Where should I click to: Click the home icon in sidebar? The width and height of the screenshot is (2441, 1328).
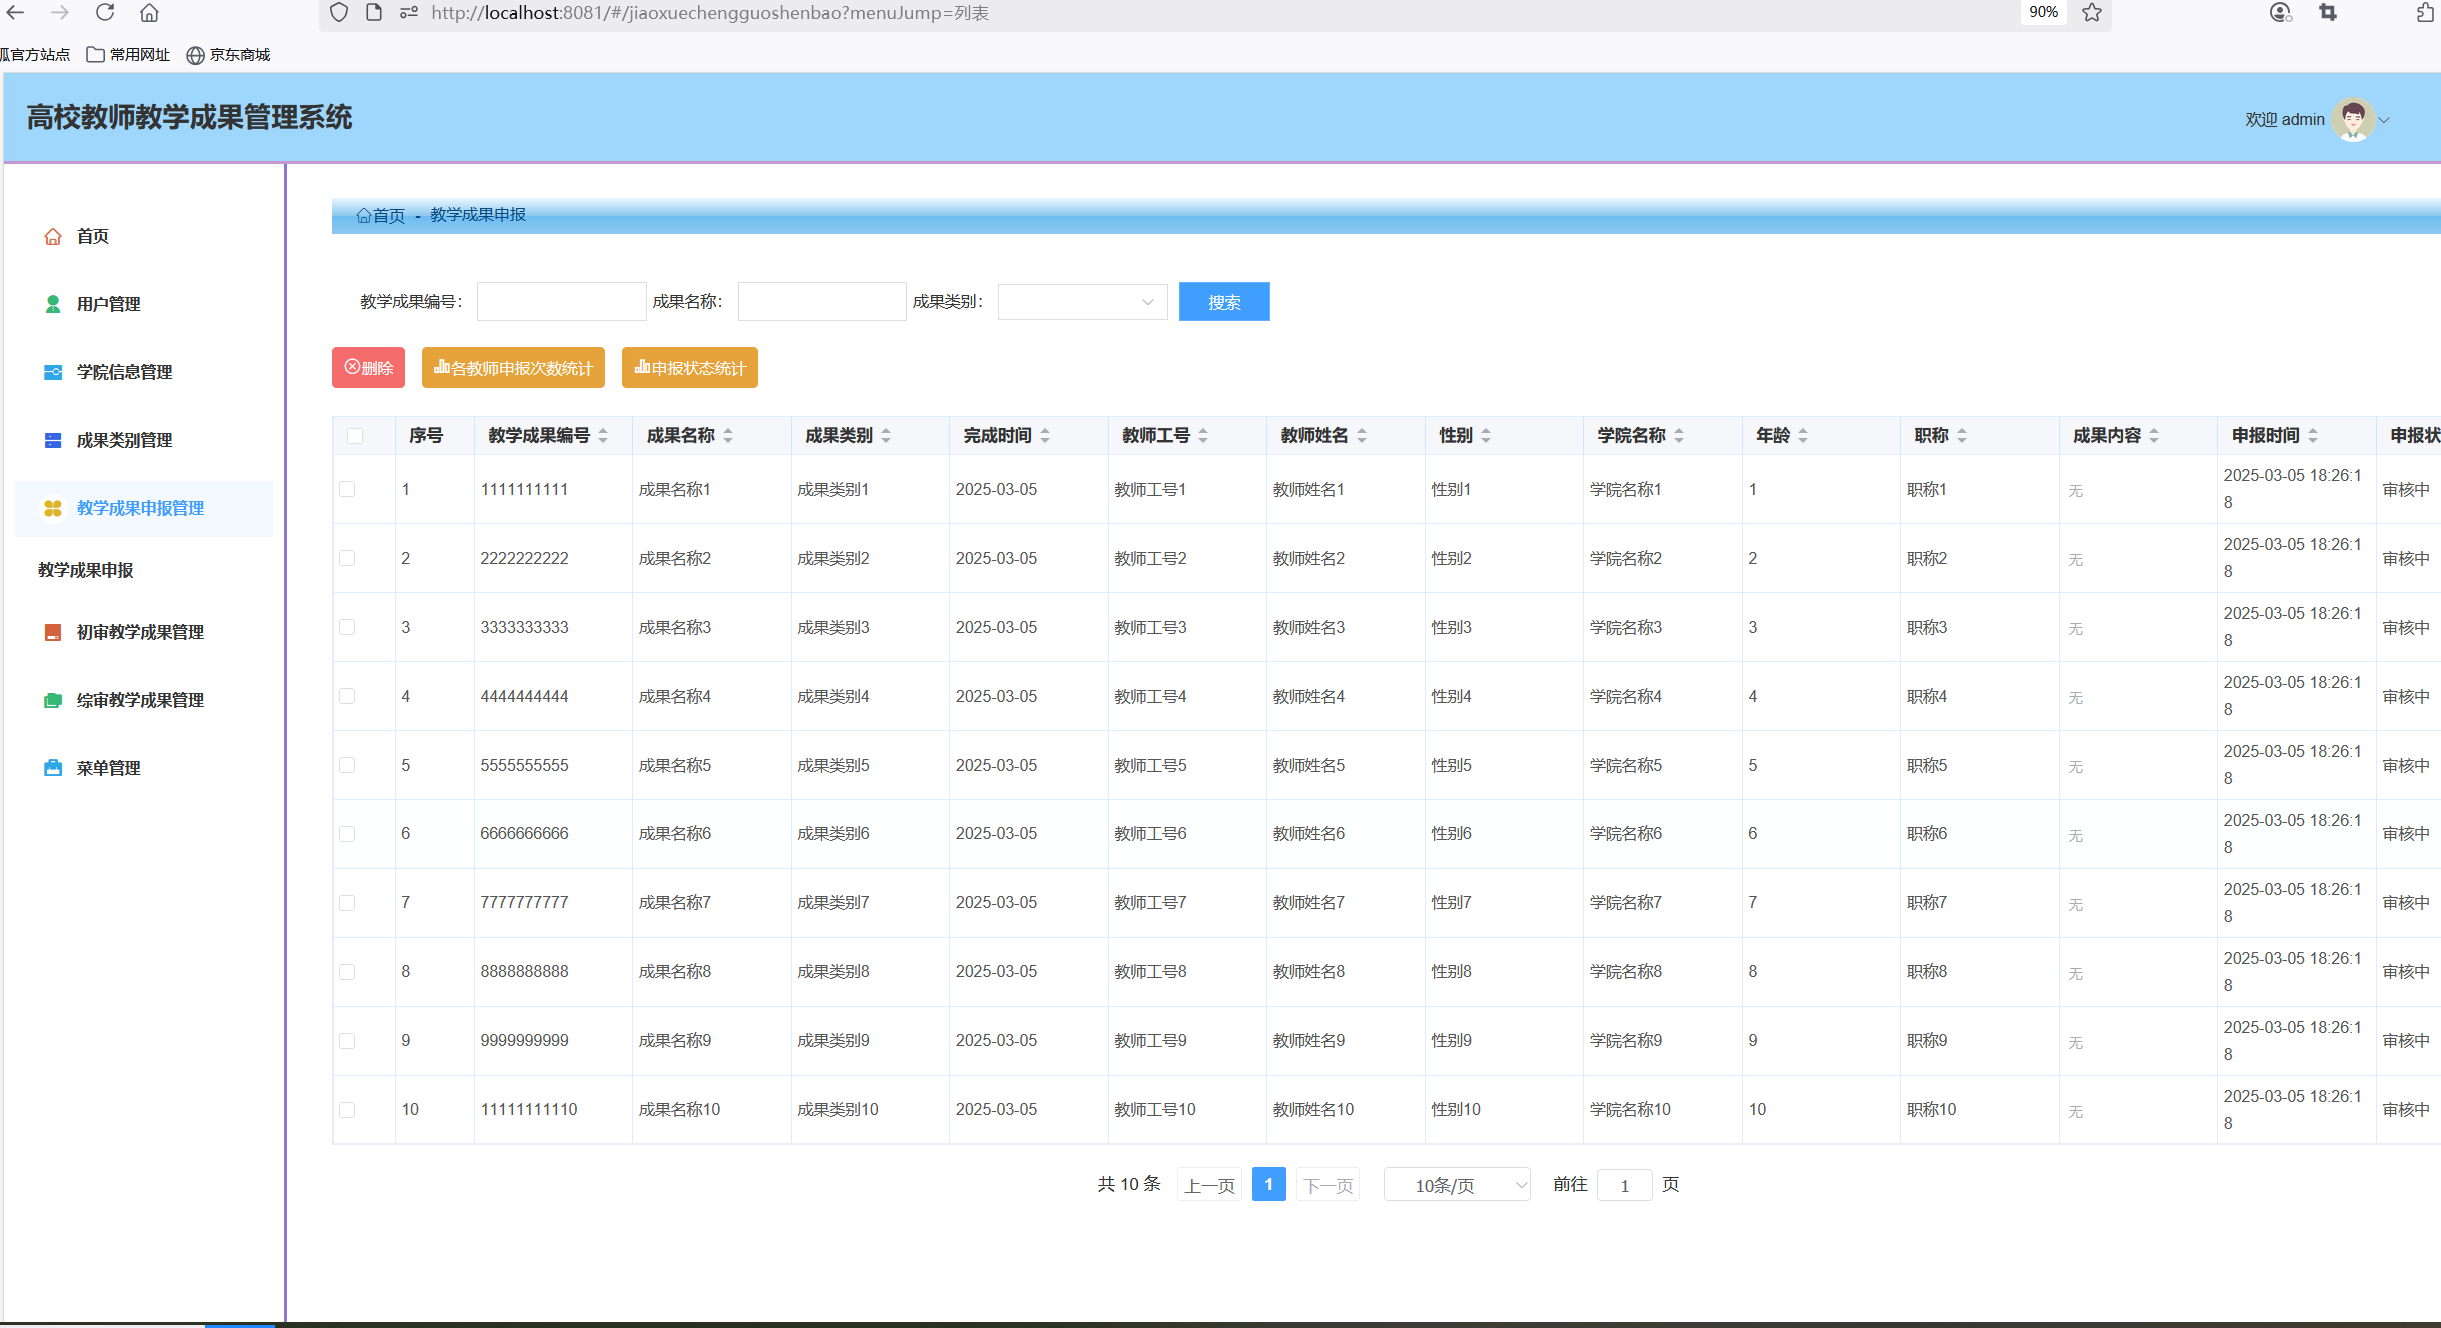(53, 237)
